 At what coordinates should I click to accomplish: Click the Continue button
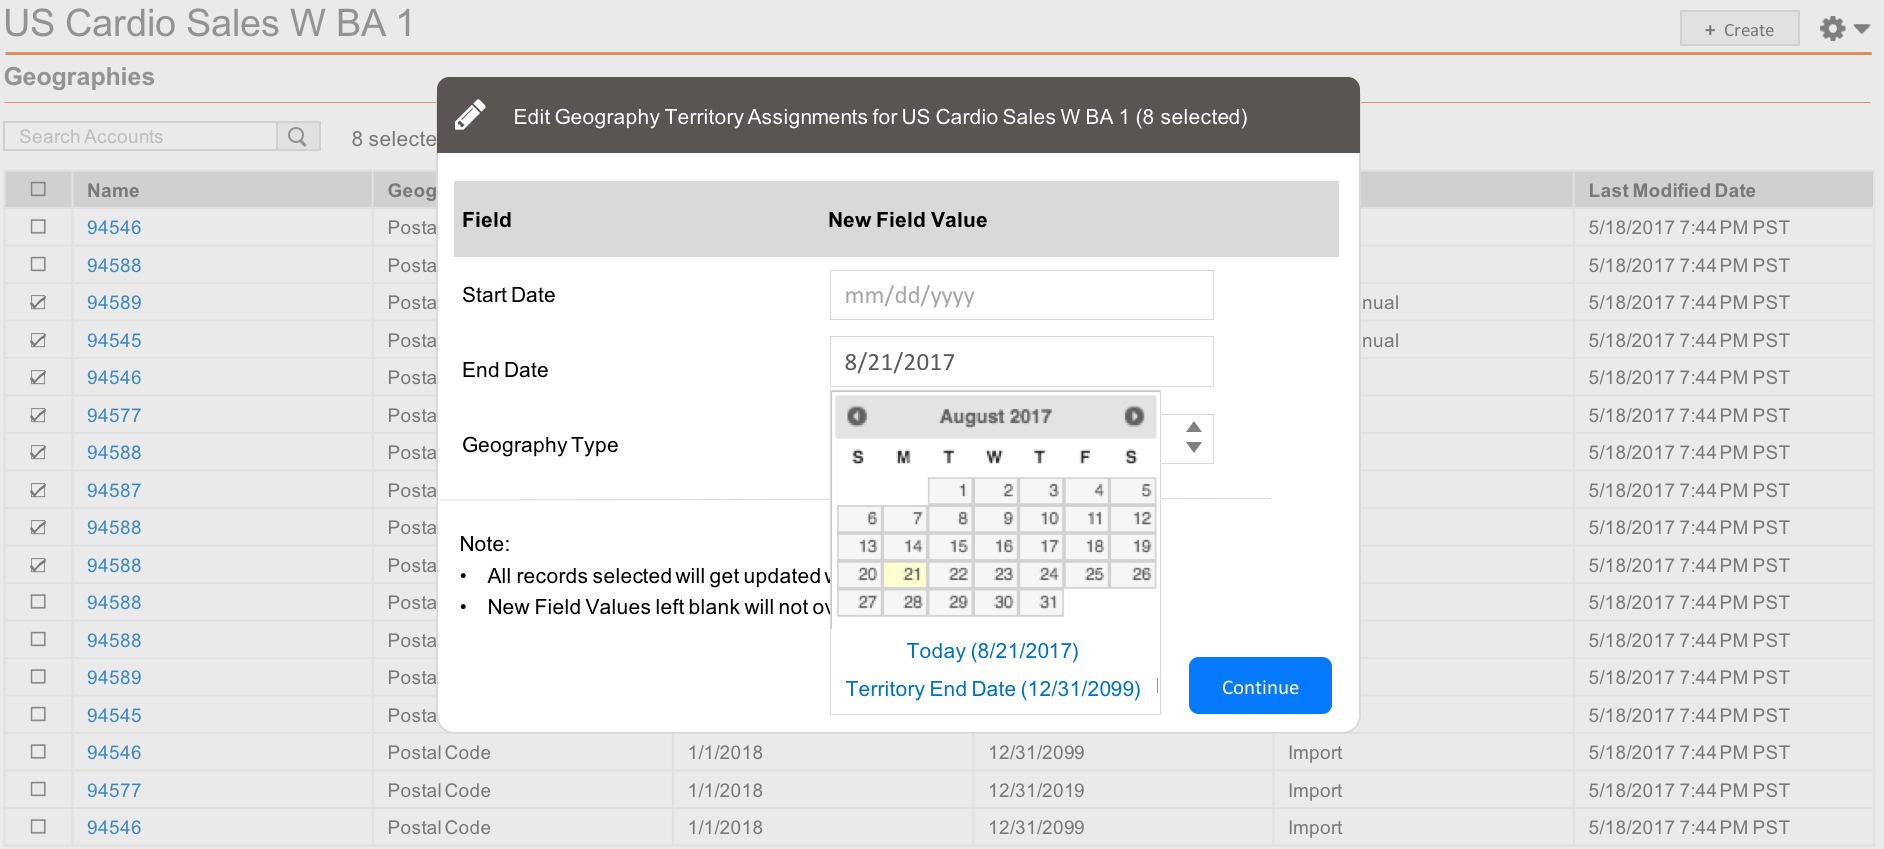1259,686
